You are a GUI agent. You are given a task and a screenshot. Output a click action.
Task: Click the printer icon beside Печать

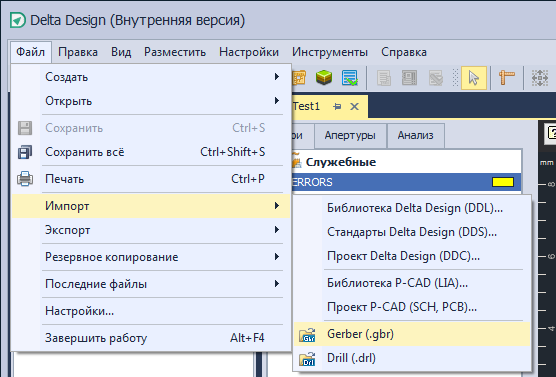[x=25, y=179]
